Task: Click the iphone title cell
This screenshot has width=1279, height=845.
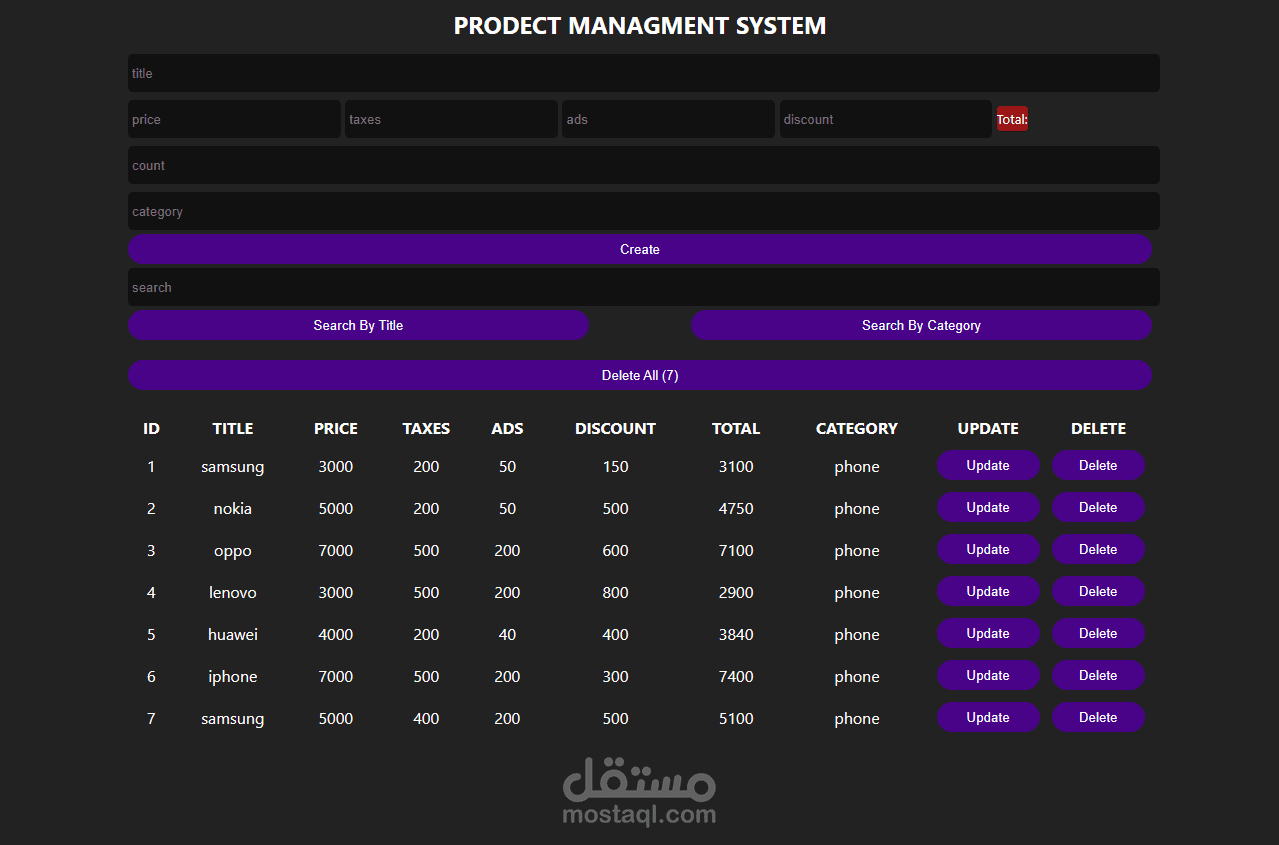Action: pyautogui.click(x=233, y=676)
